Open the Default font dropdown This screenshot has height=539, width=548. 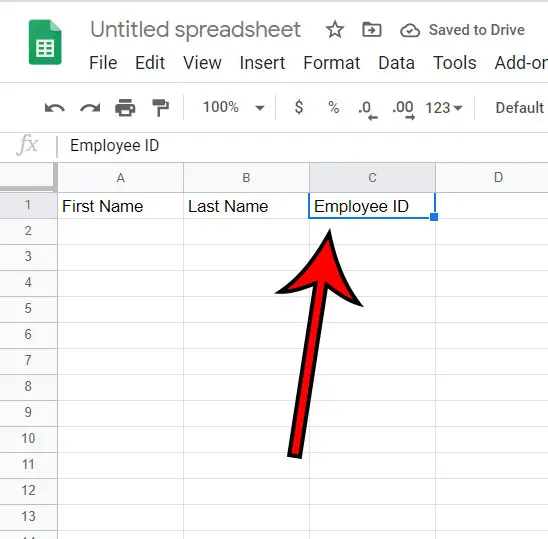pyautogui.click(x=520, y=108)
